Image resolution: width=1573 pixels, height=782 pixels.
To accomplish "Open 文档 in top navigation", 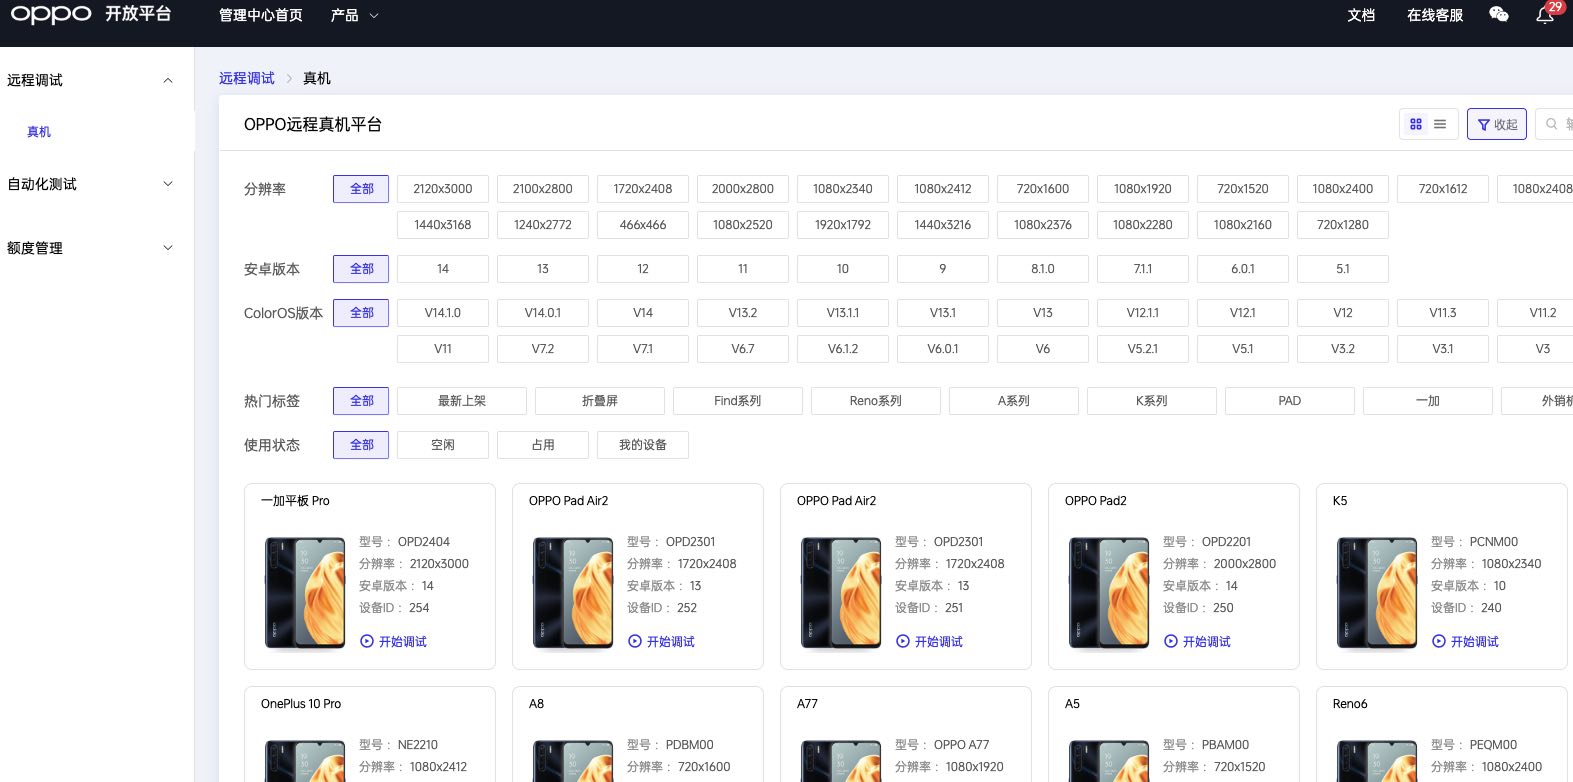I will 1361,15.
